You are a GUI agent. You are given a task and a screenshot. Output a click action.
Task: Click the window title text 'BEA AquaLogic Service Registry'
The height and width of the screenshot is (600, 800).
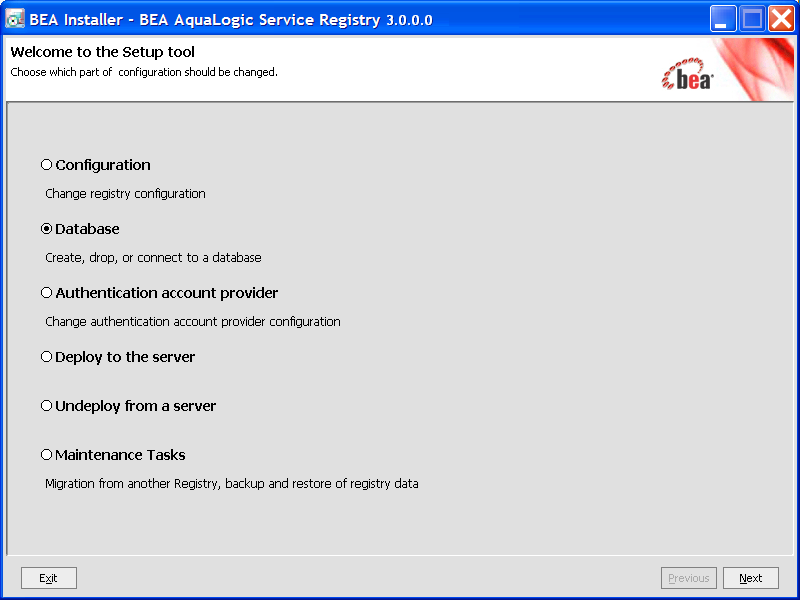coord(260,20)
